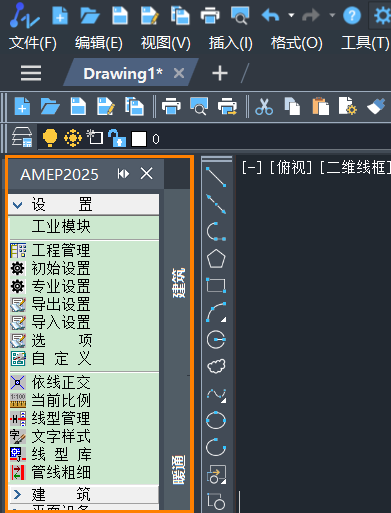Select the Construction line tool

pos(216,204)
